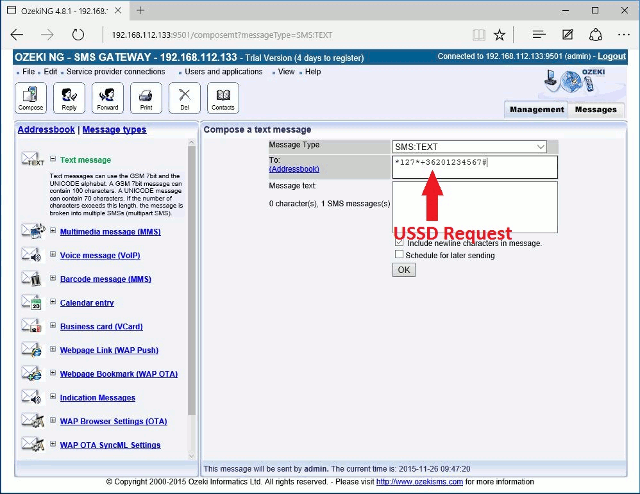The width and height of the screenshot is (640, 494).
Task: Switch to the Messages tab
Action: pos(596,109)
